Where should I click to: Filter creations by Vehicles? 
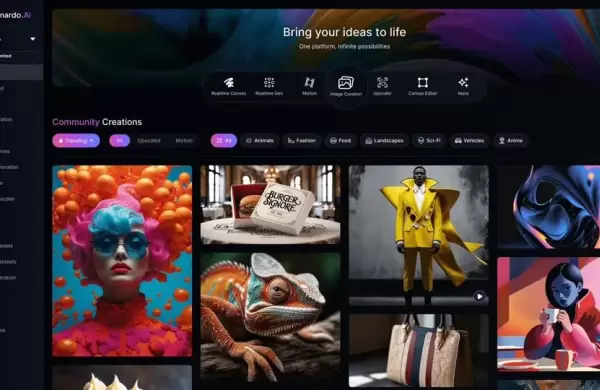click(469, 140)
